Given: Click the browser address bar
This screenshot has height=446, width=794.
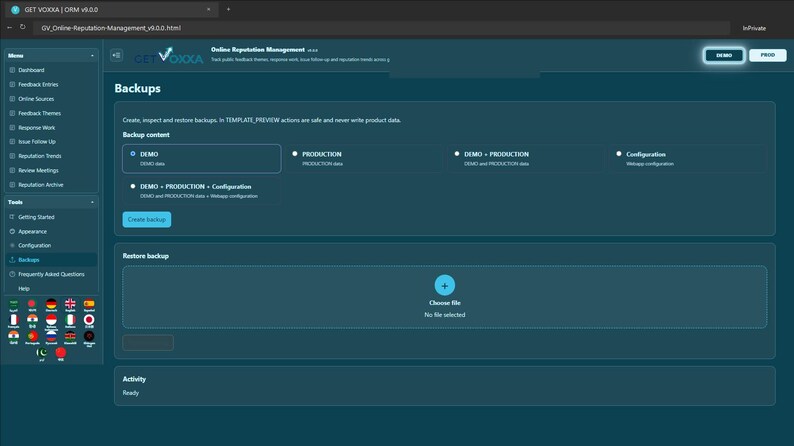Looking at the screenshot, I should [x=382, y=28].
